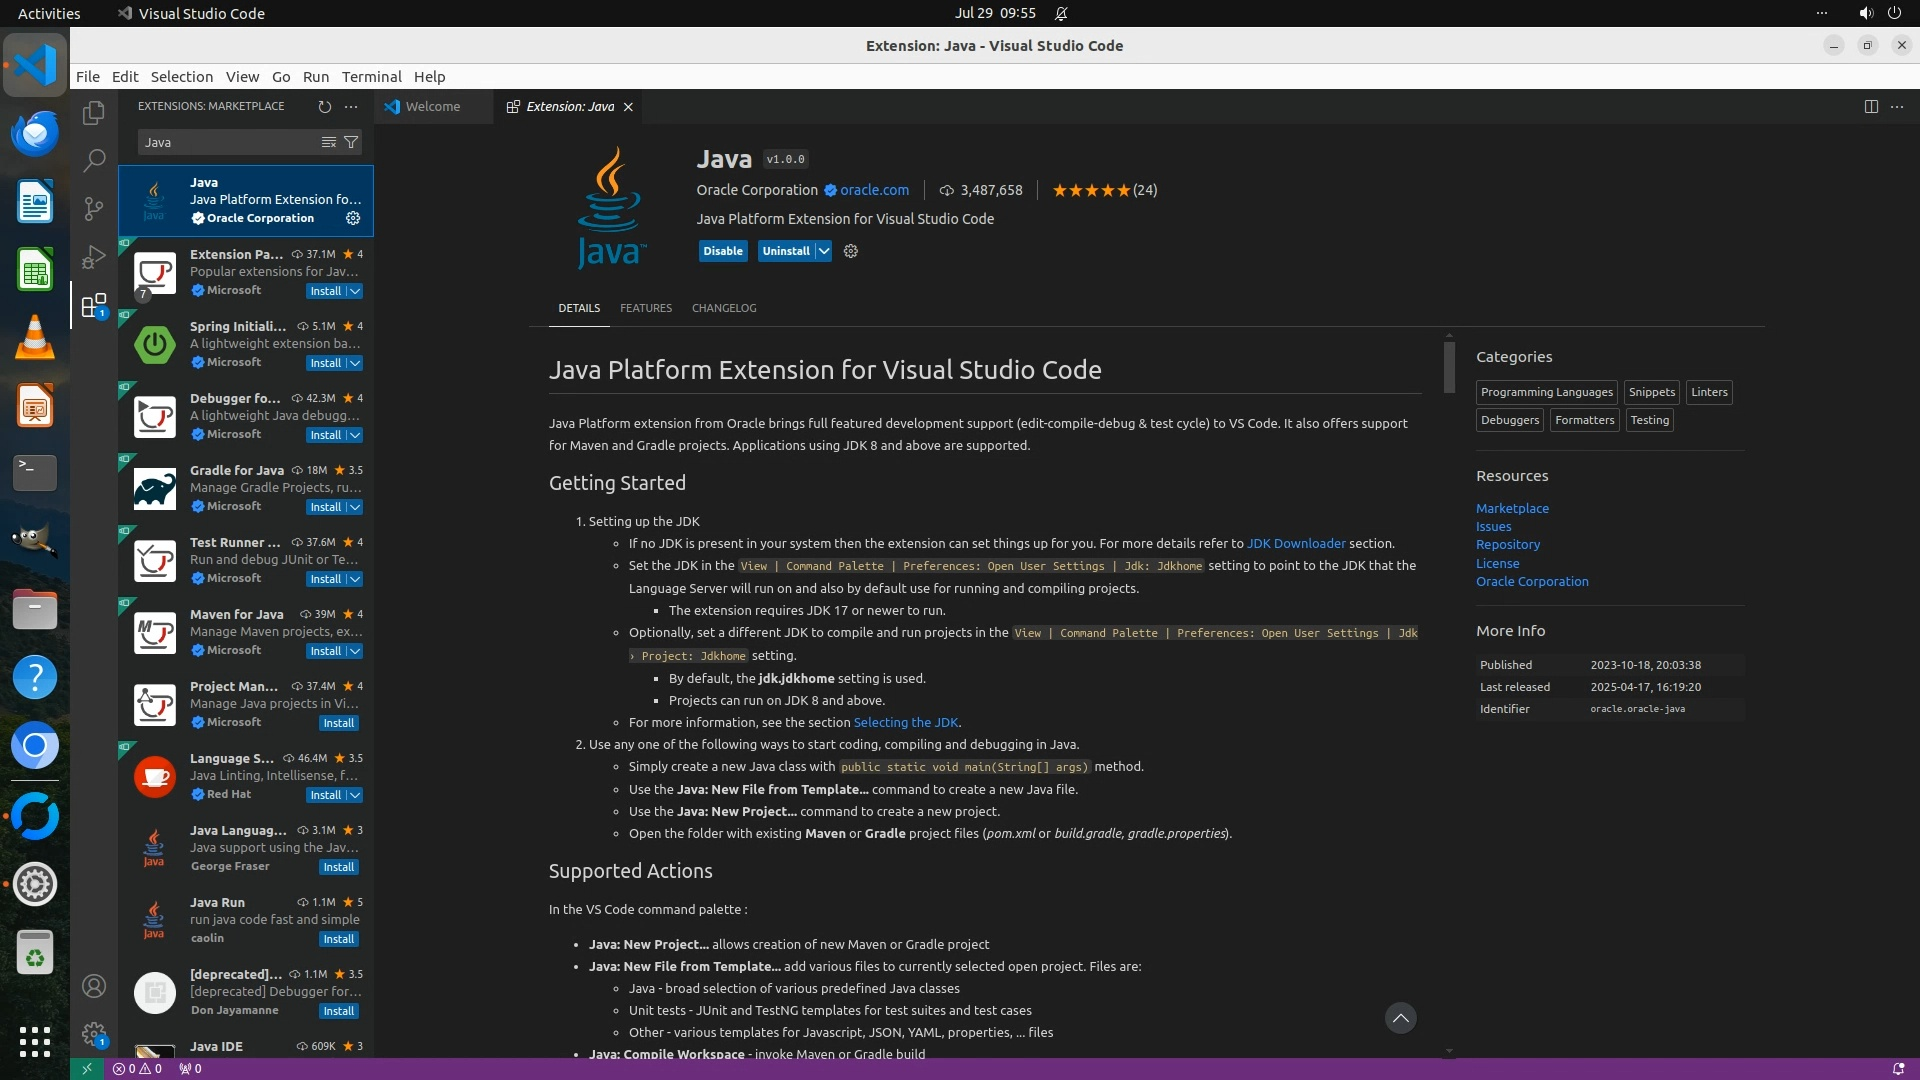Expand Uninstall button dropdown arrow
This screenshot has width=1920, height=1080.
[x=824, y=251]
